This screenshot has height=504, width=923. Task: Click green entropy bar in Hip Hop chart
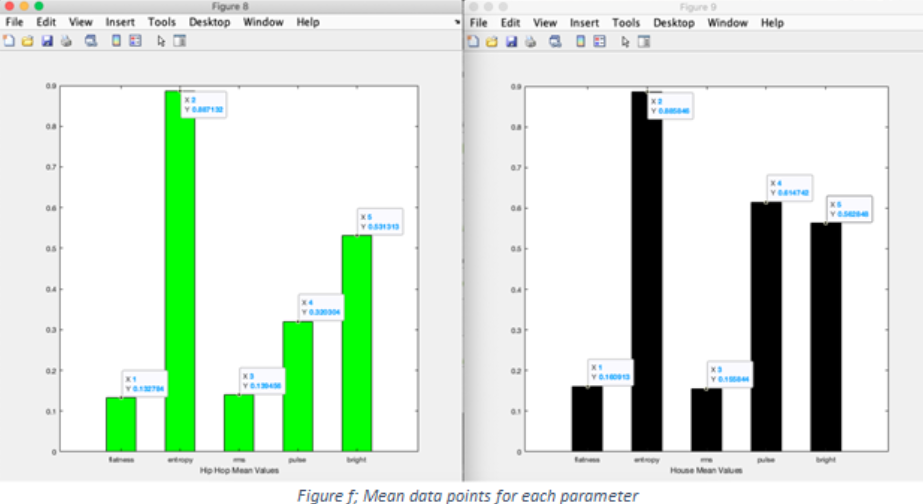[x=180, y=271]
